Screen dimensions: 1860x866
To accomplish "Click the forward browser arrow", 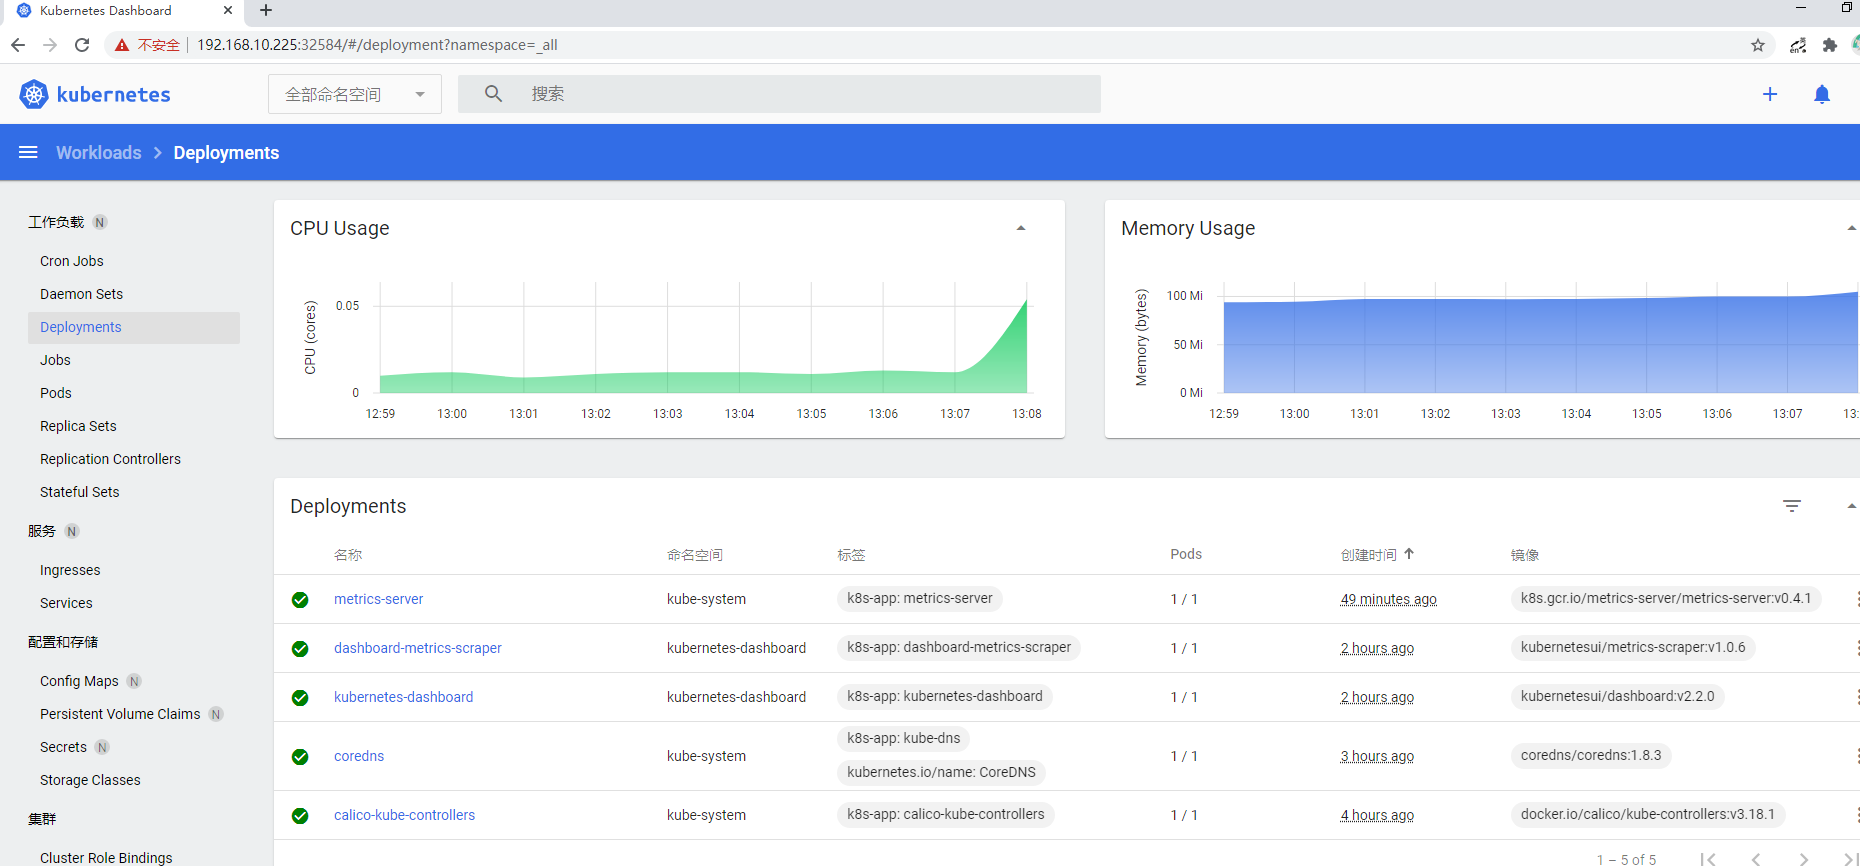I will (50, 45).
